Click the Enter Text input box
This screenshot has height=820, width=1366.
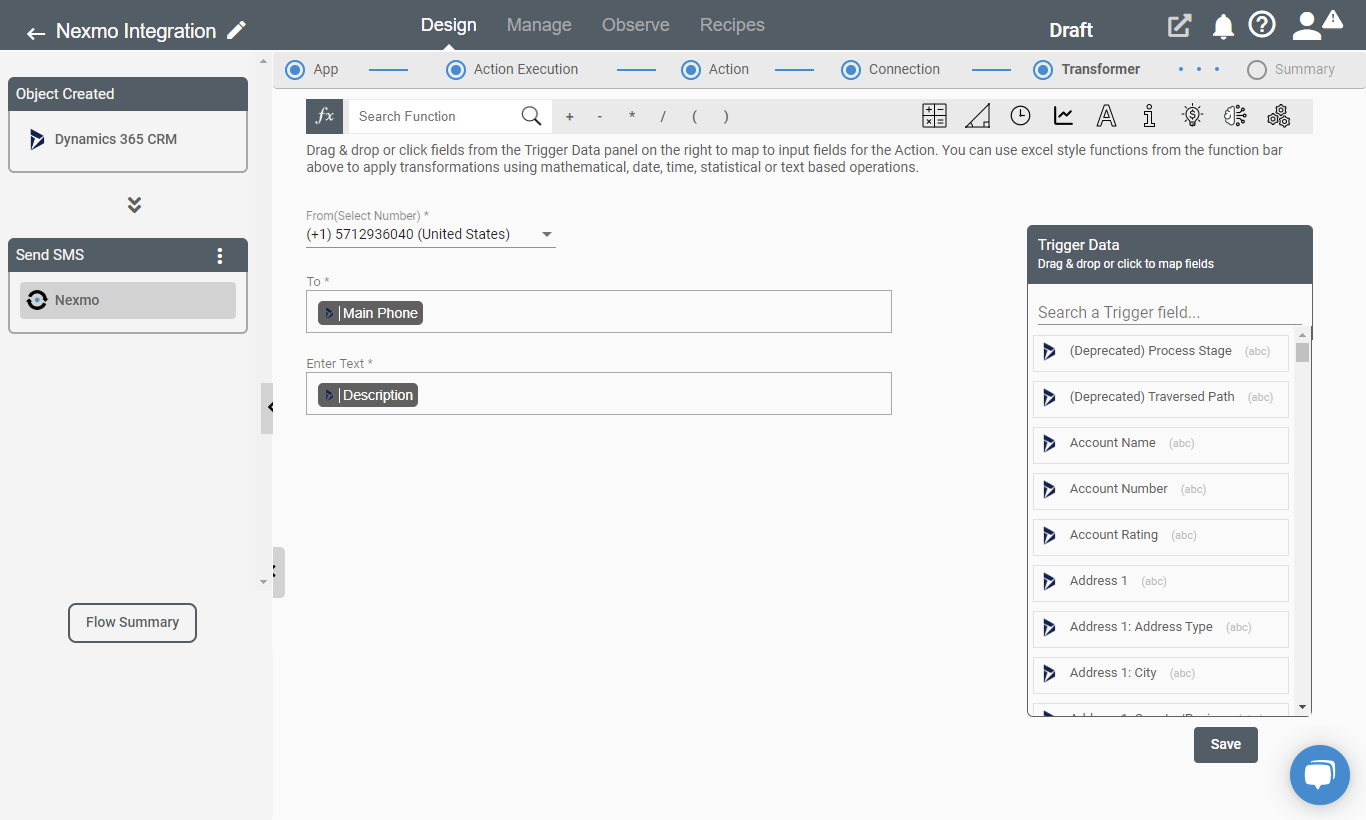pos(598,394)
